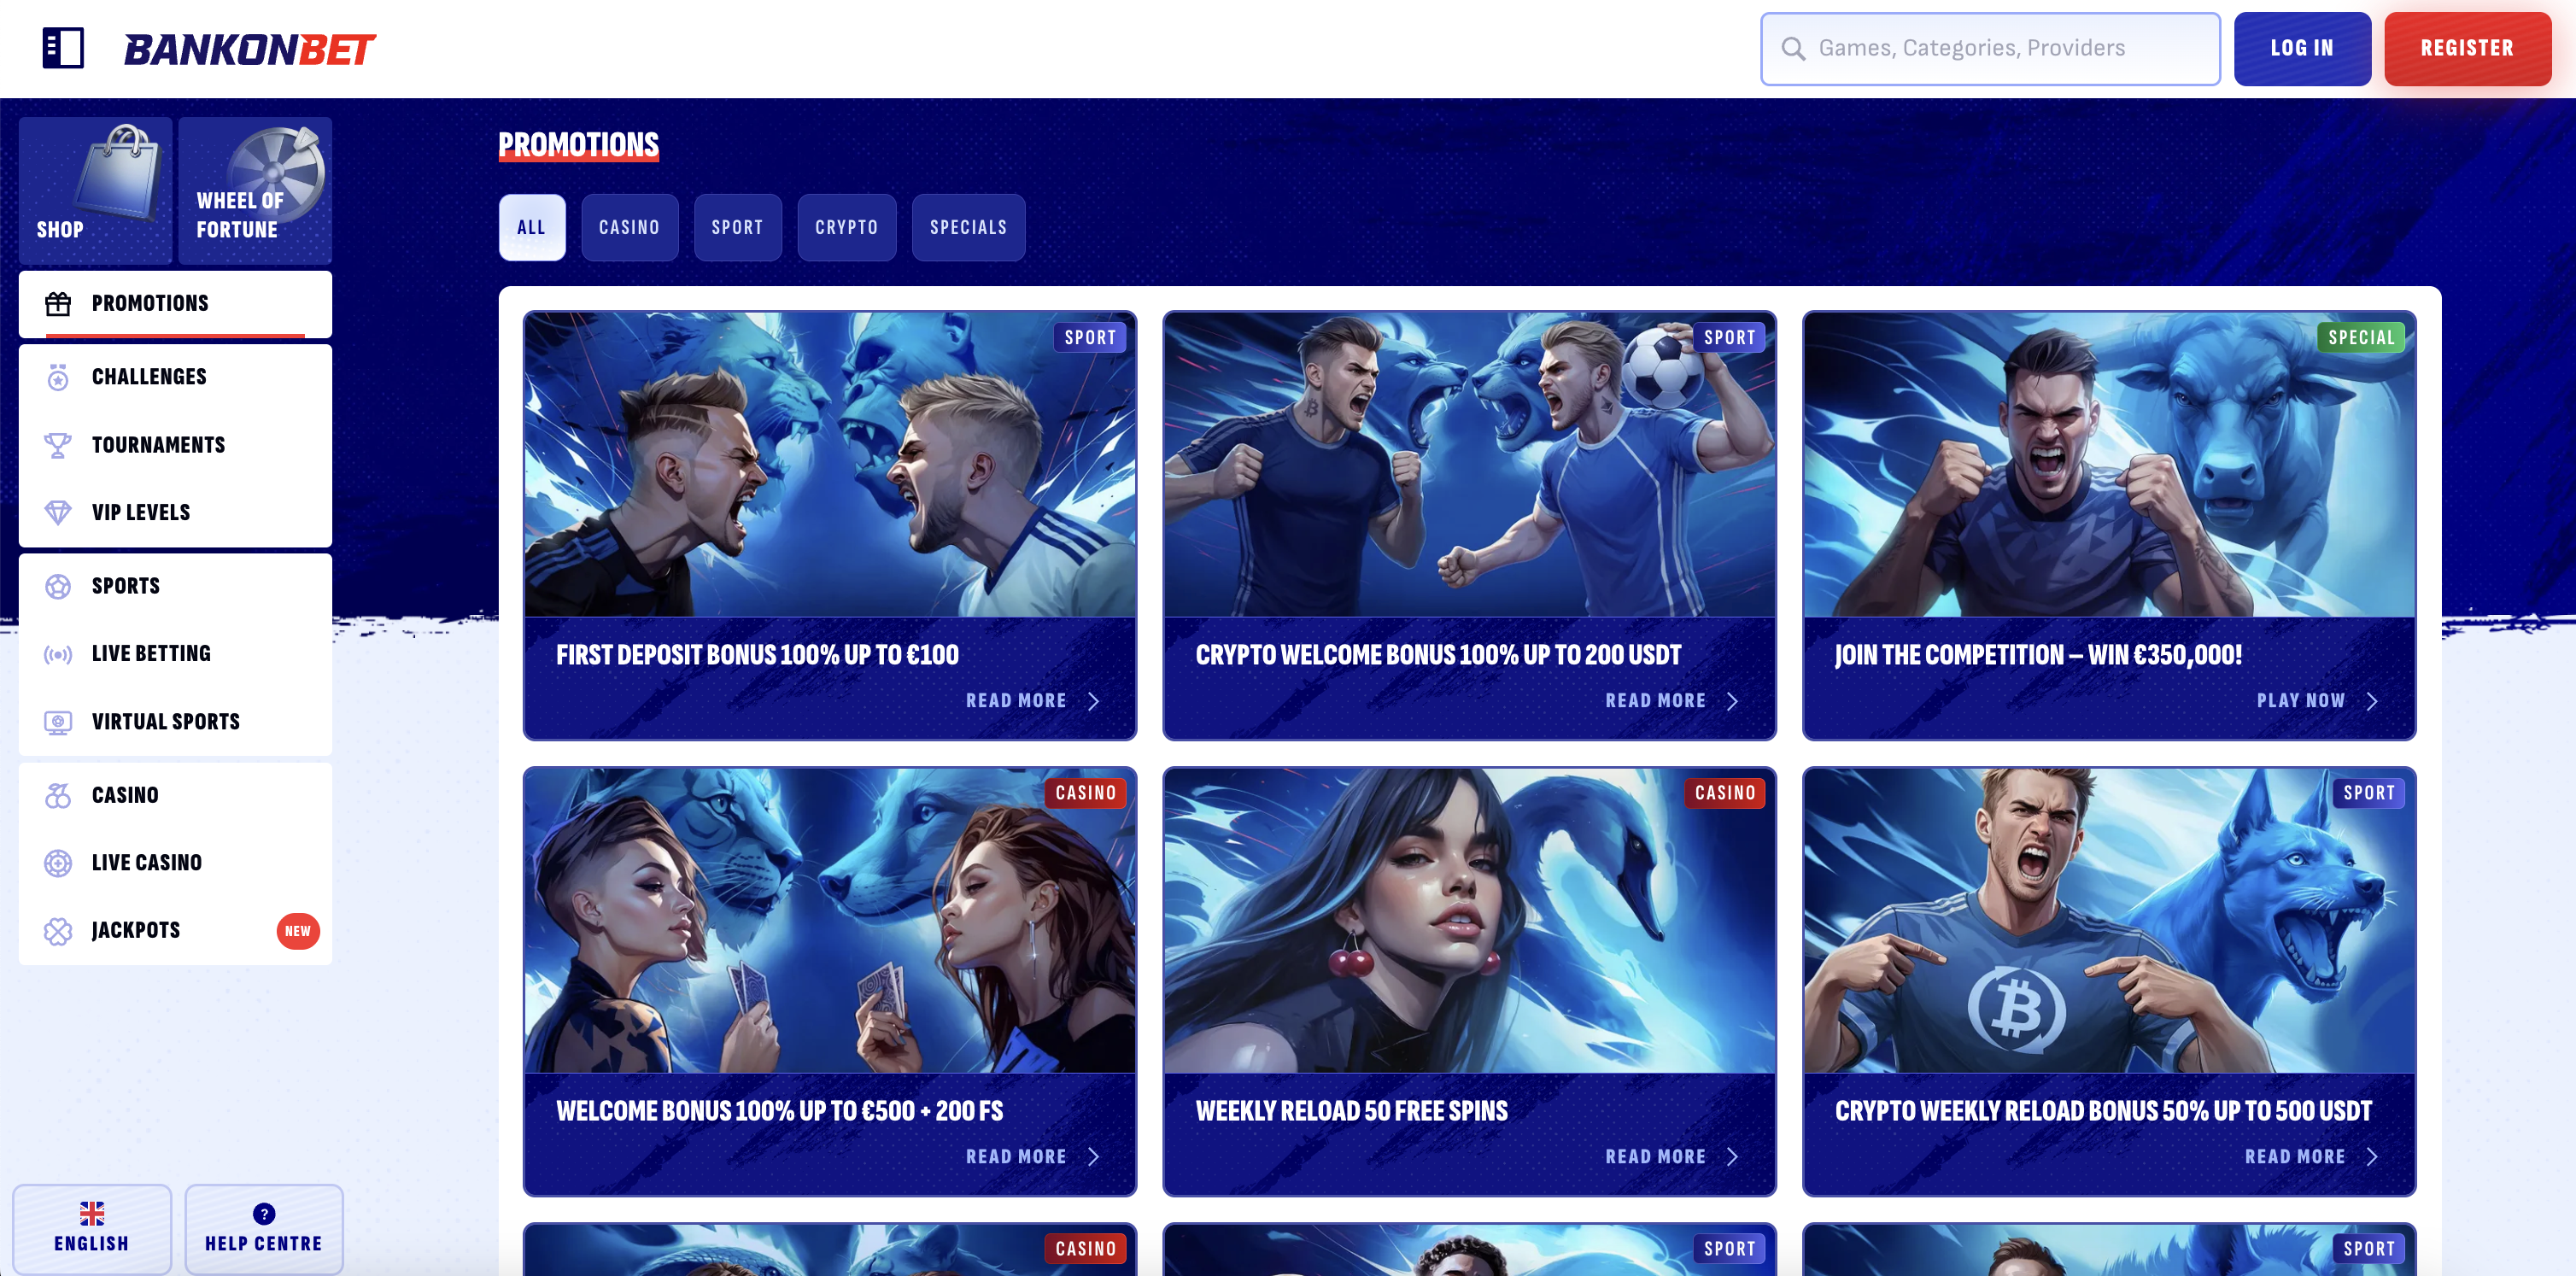Open the €350,000 competition promotion image
Image resolution: width=2576 pixels, height=1276 pixels.
tap(2109, 464)
